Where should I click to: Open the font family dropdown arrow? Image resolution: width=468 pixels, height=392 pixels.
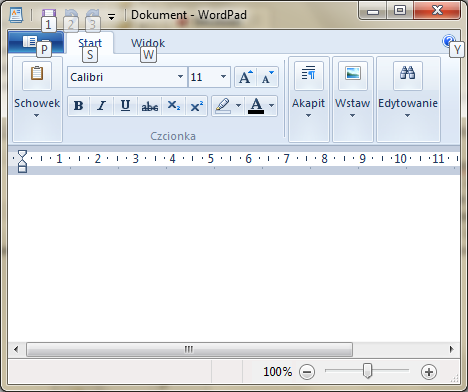tap(180, 77)
